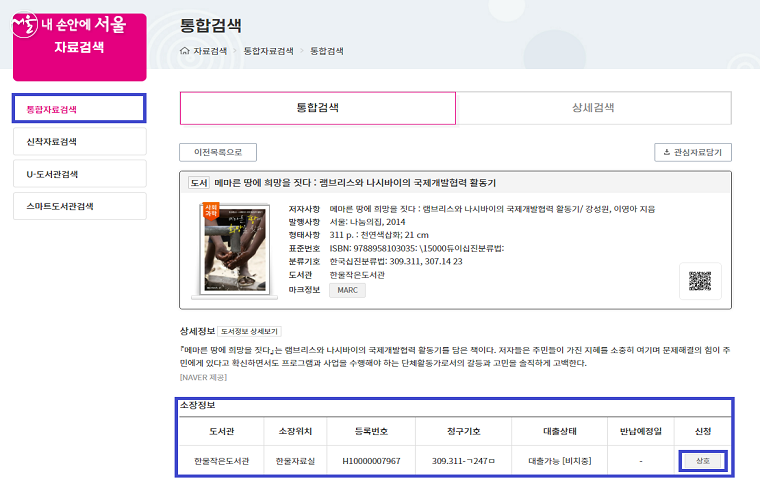Click the classification 309.311, 307.14 23 text
The height and width of the screenshot is (485, 760).
coord(396,261)
